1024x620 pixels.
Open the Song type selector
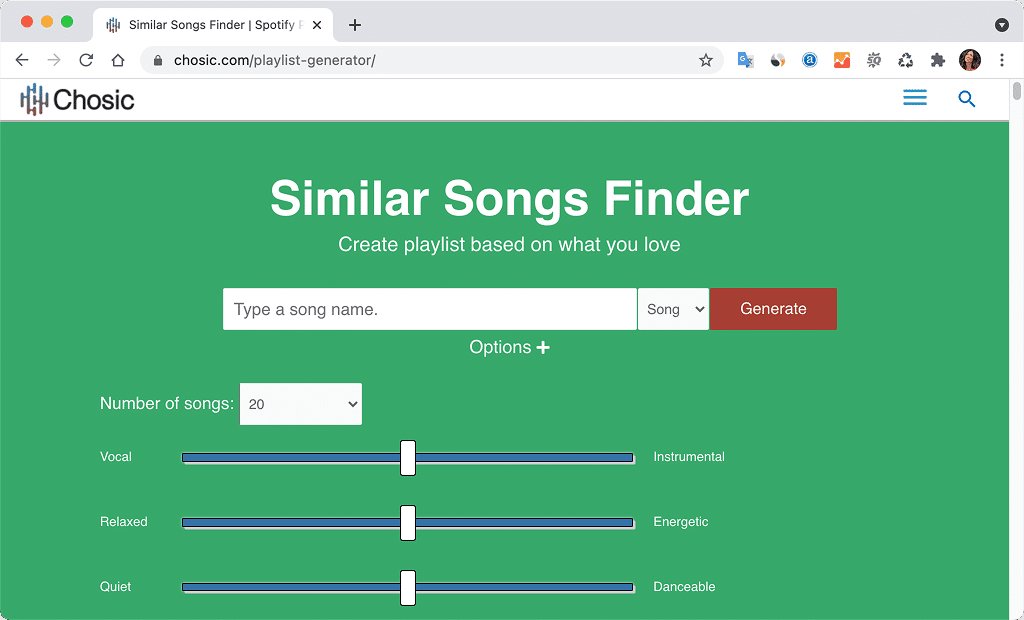[673, 309]
